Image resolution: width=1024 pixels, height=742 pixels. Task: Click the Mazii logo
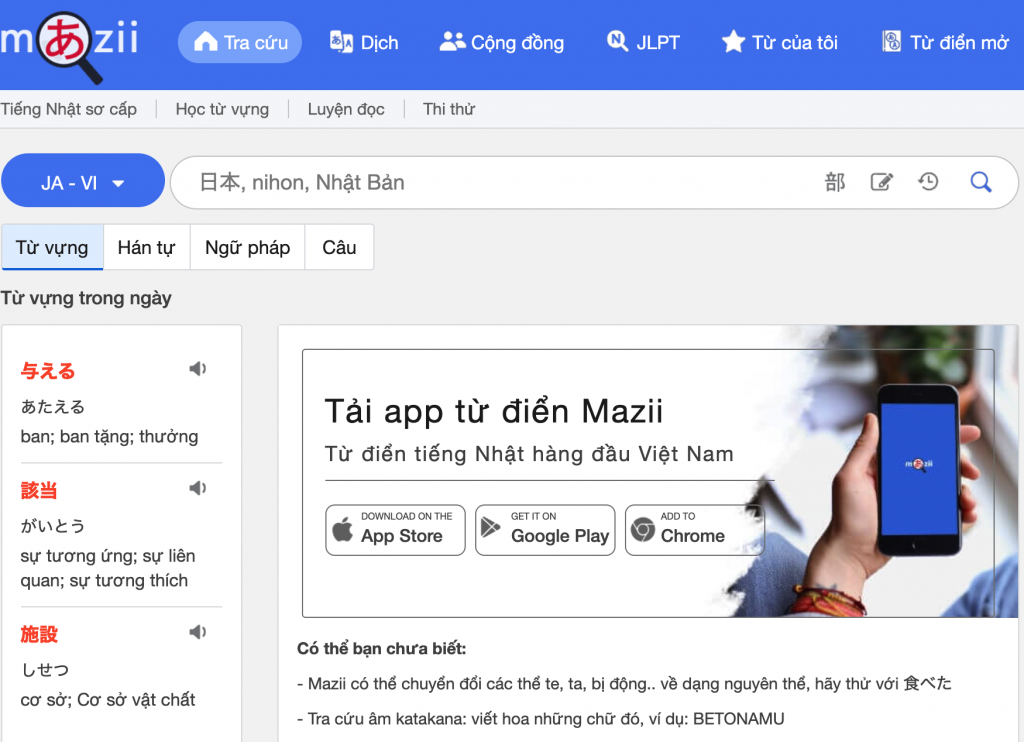[68, 44]
